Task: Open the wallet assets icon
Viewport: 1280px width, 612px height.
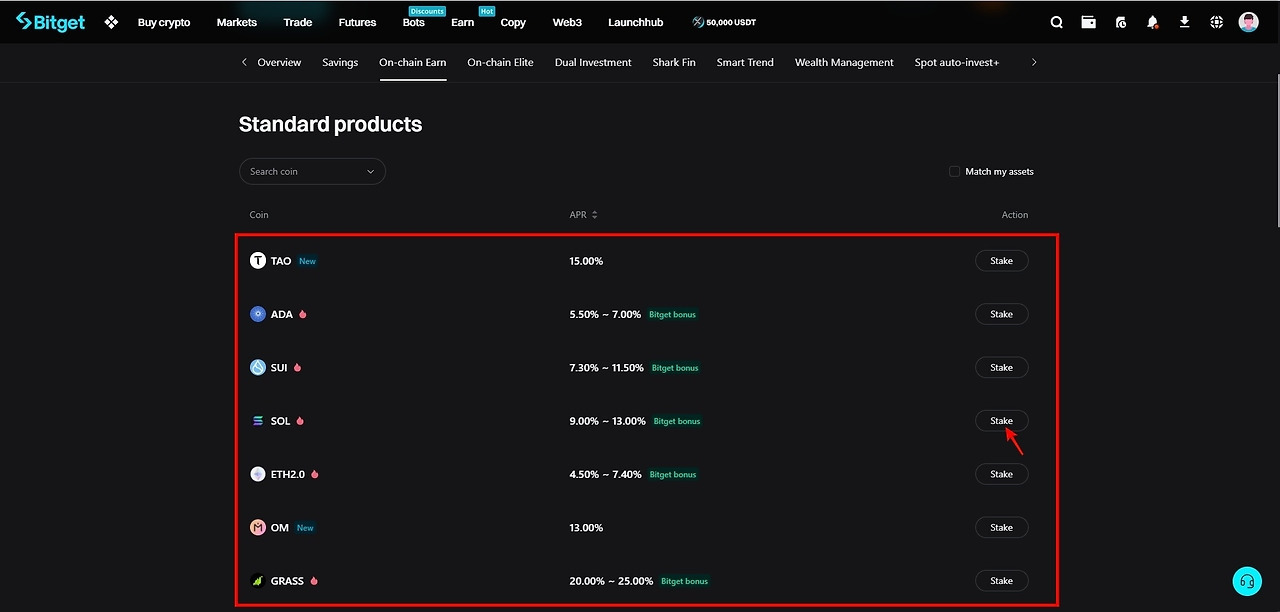Action: (x=1089, y=22)
